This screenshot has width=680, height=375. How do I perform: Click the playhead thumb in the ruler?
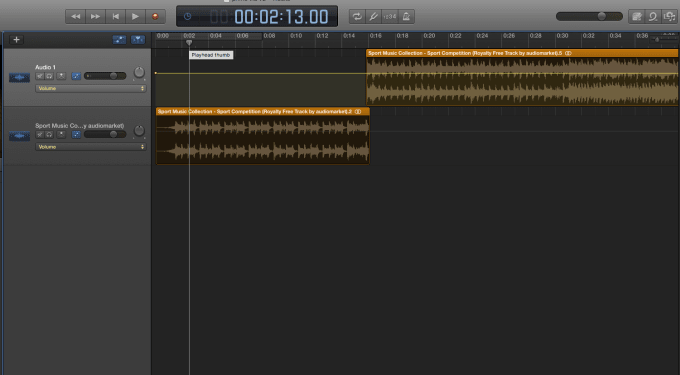[189, 42]
